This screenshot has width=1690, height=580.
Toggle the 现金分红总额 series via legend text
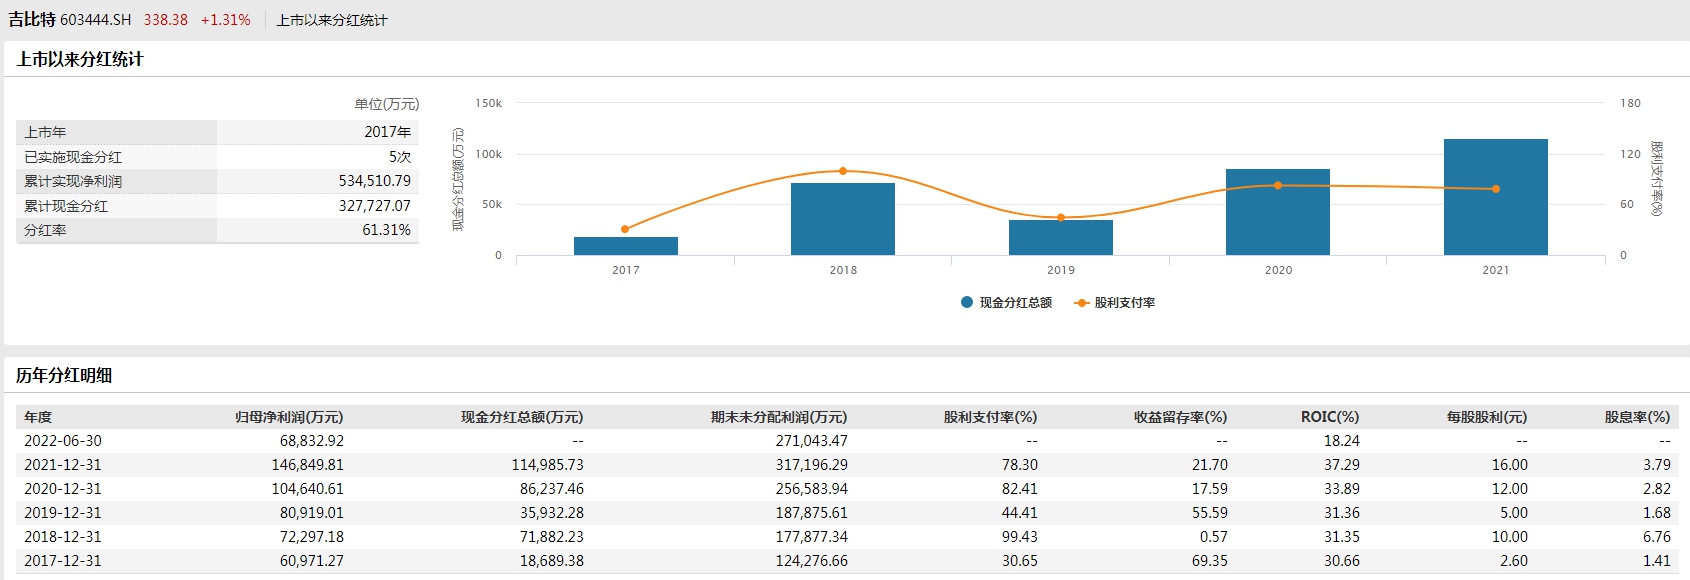pyautogui.click(x=1015, y=303)
